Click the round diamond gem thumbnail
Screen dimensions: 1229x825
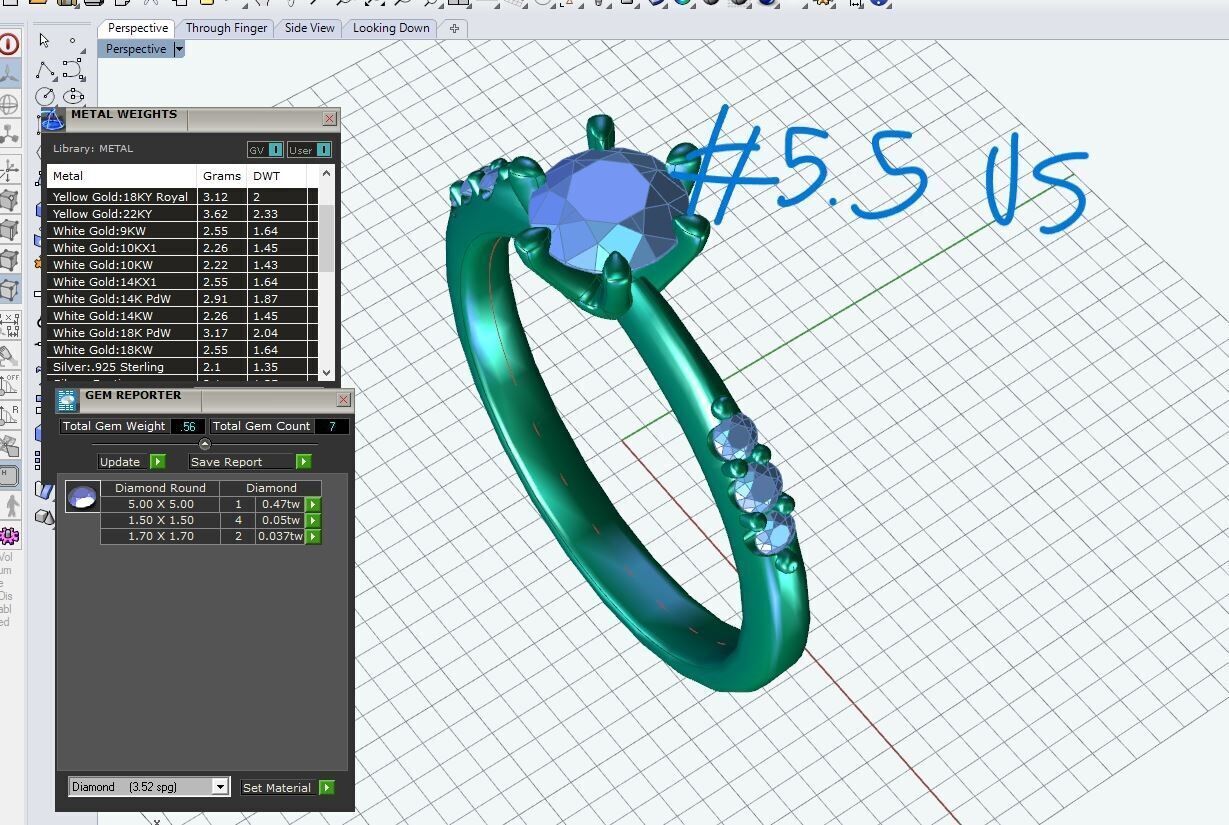click(x=82, y=496)
